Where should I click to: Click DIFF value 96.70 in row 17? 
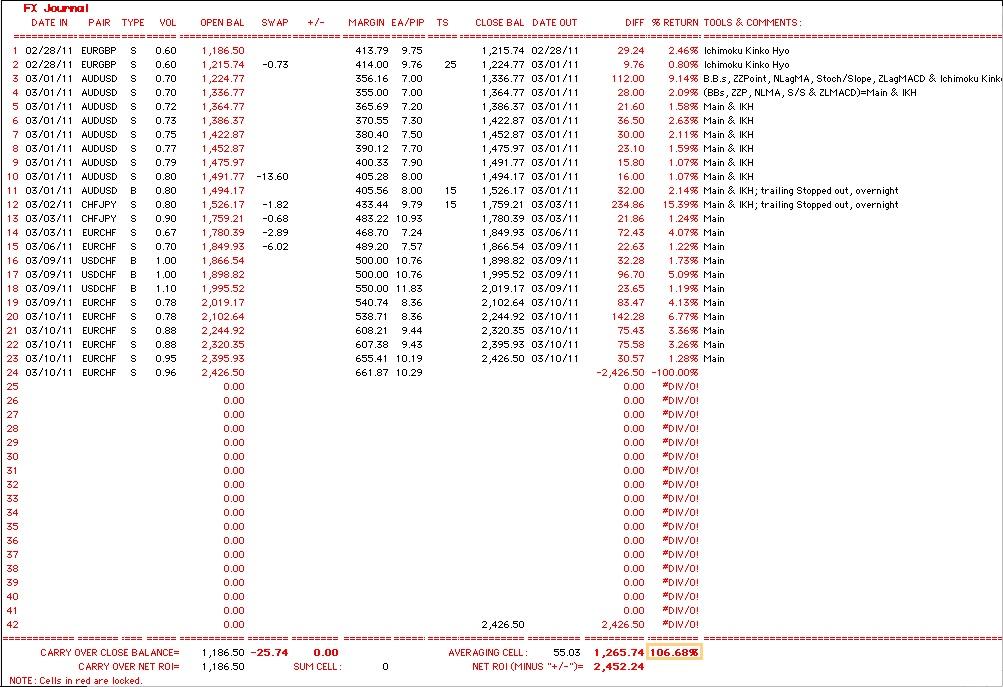coord(631,275)
